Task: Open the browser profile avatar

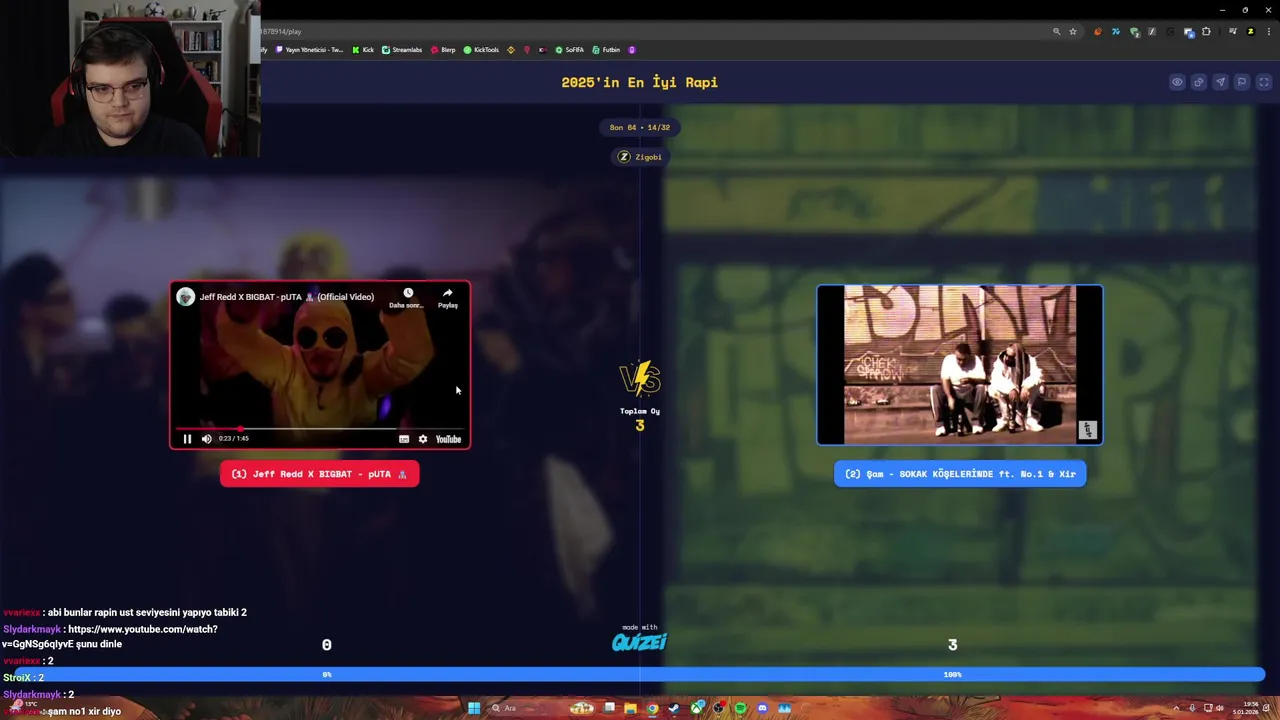Action: click(1250, 31)
